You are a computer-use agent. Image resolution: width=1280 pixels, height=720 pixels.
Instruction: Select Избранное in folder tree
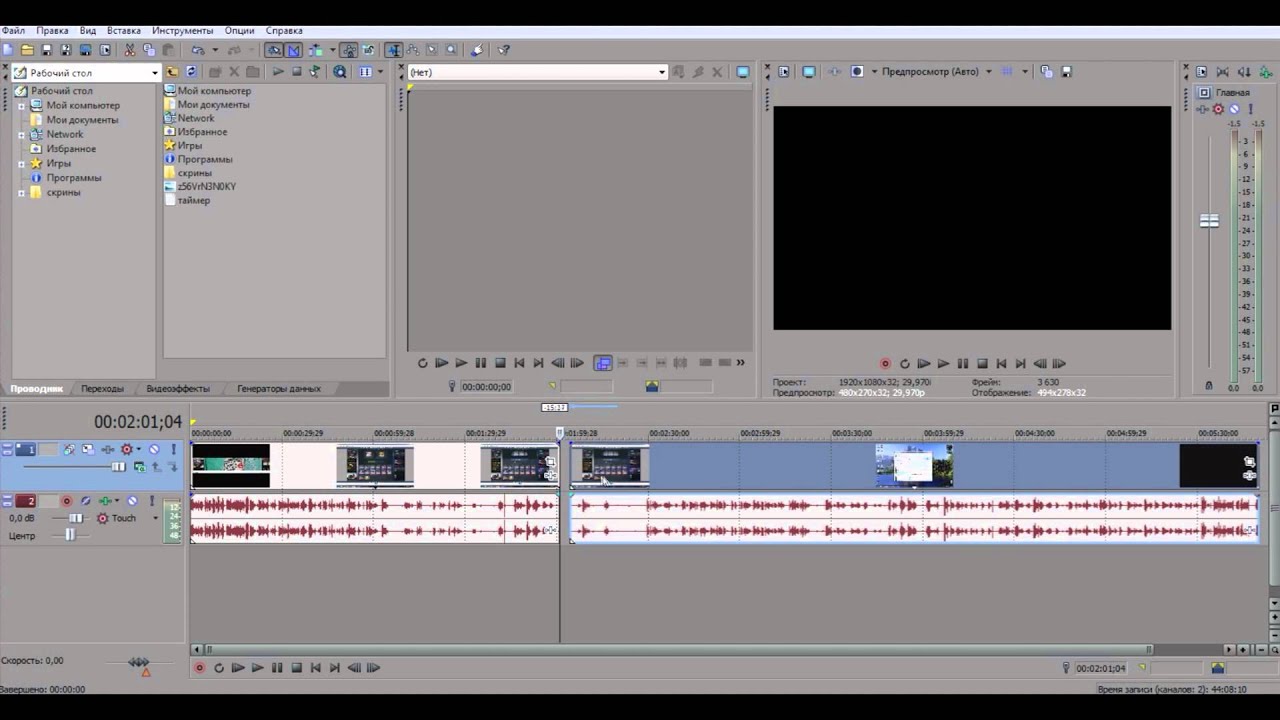point(71,149)
